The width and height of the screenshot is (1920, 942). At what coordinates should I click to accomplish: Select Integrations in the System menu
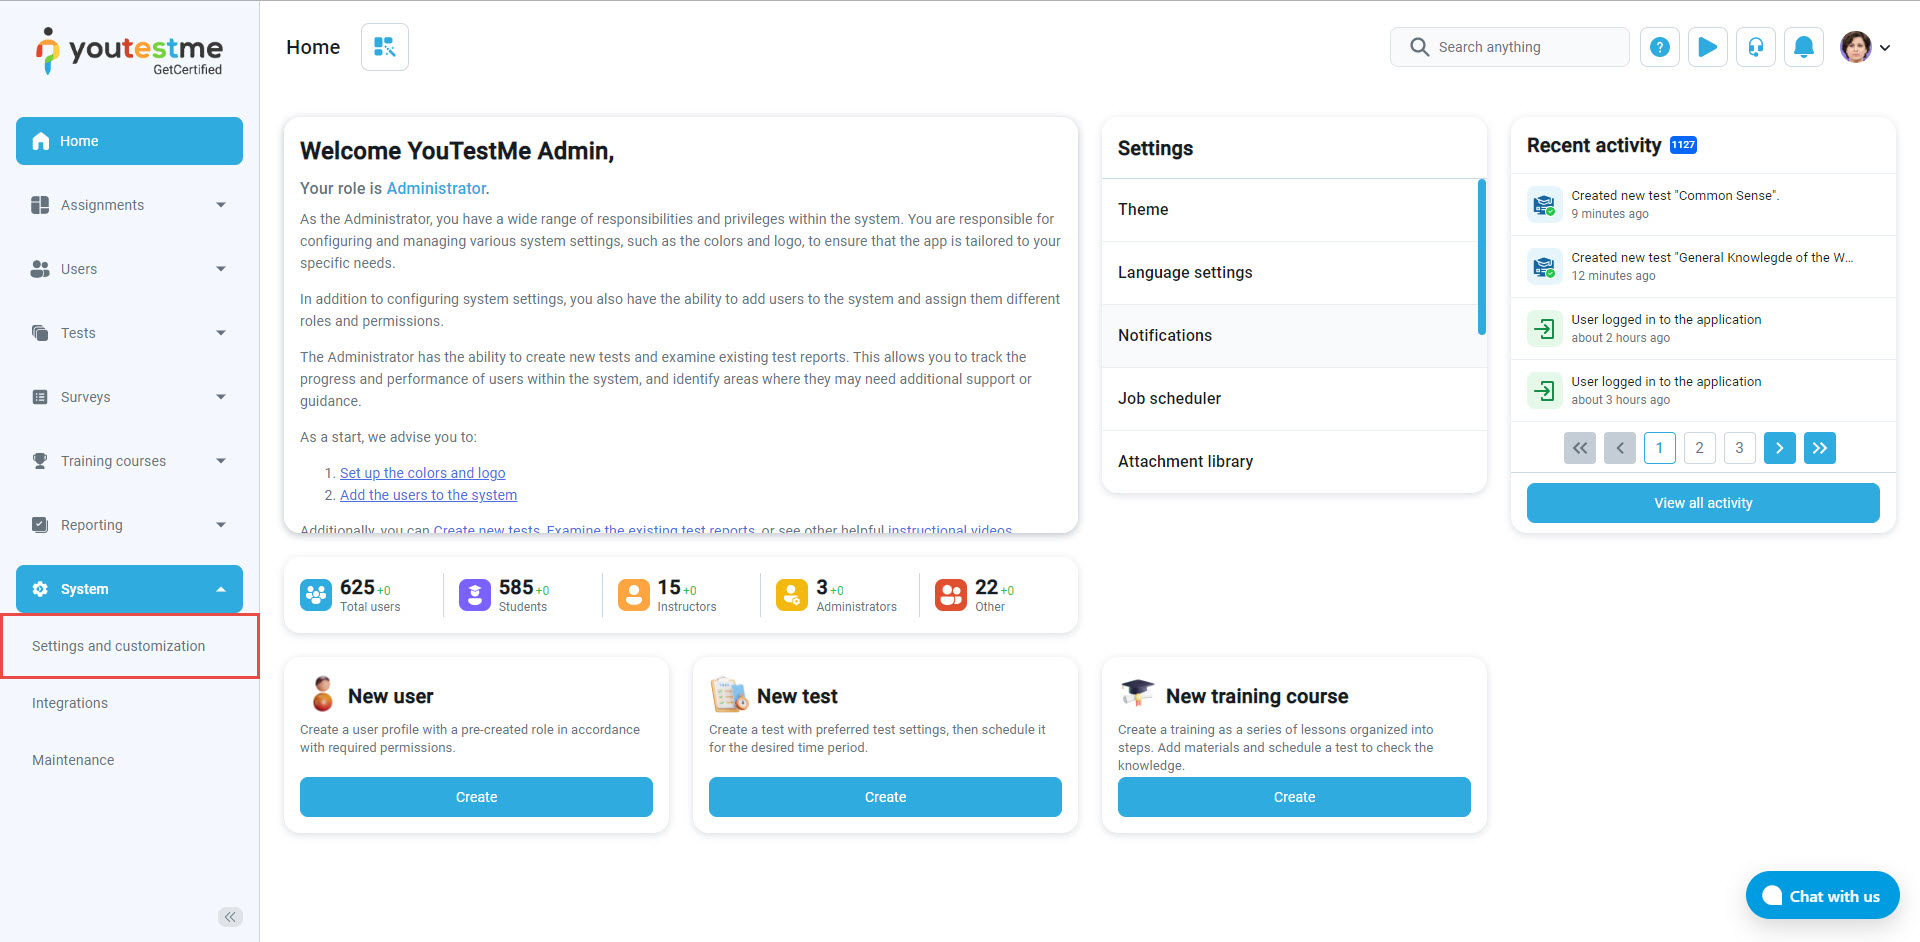(70, 703)
